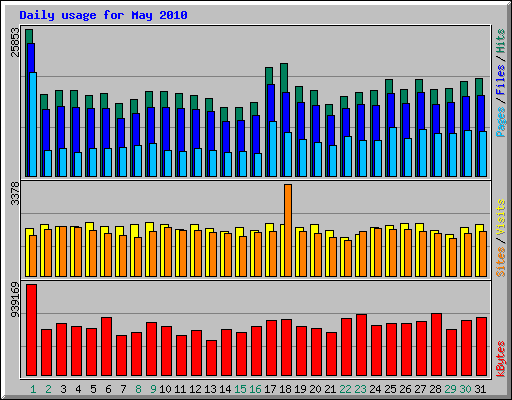512x400 pixels.
Task: Click the 'Daily usage for May 2010' title
Action: point(103,15)
